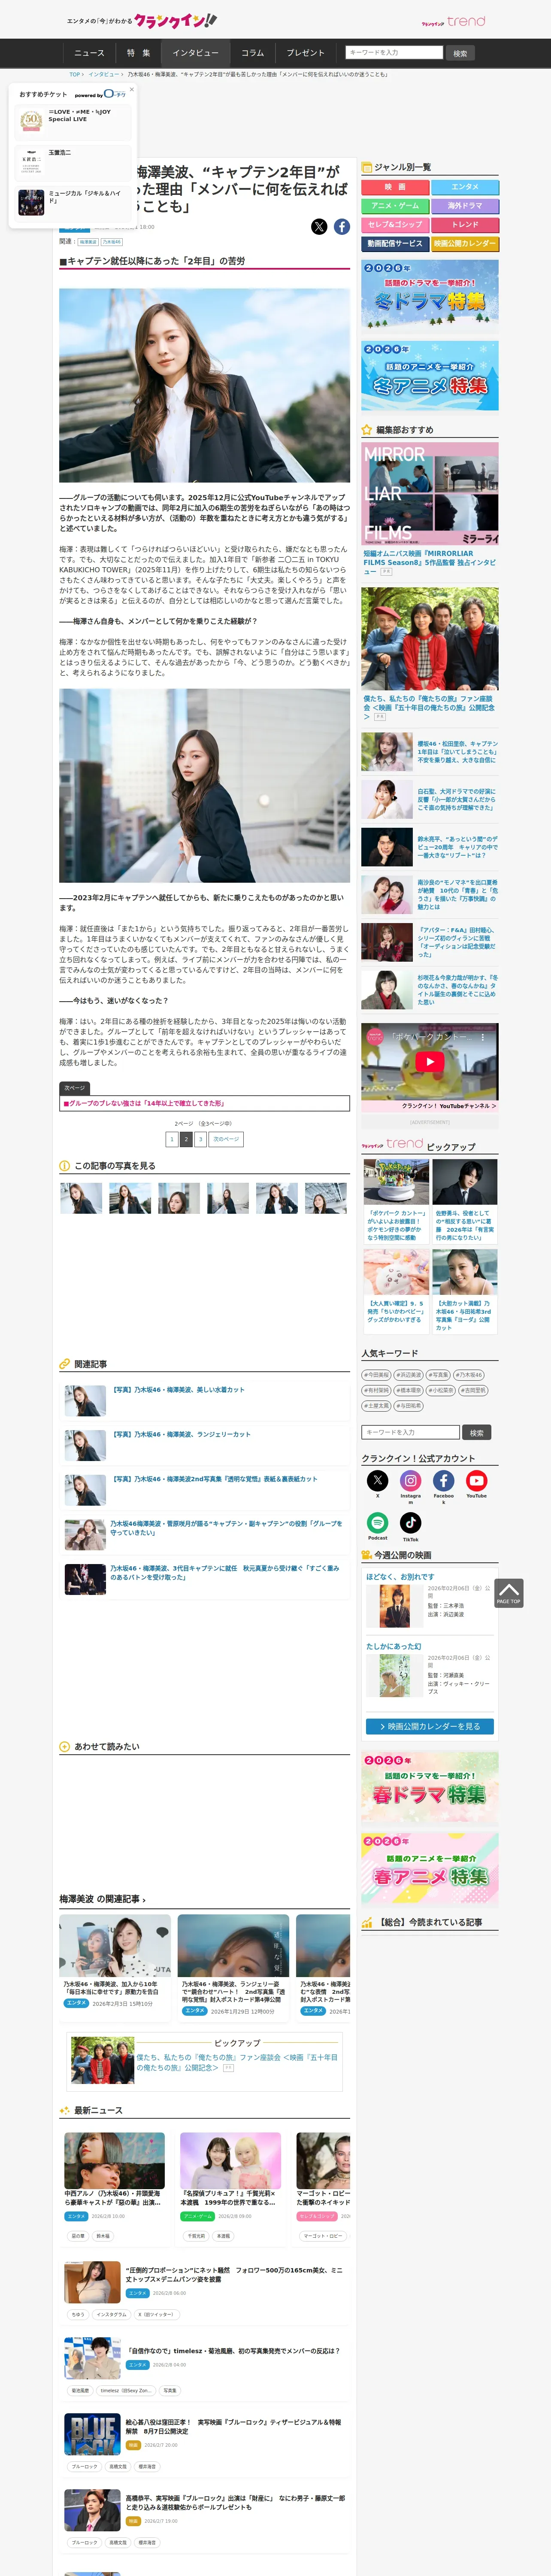
Task: Open コラム menu item
Action: tap(253, 53)
